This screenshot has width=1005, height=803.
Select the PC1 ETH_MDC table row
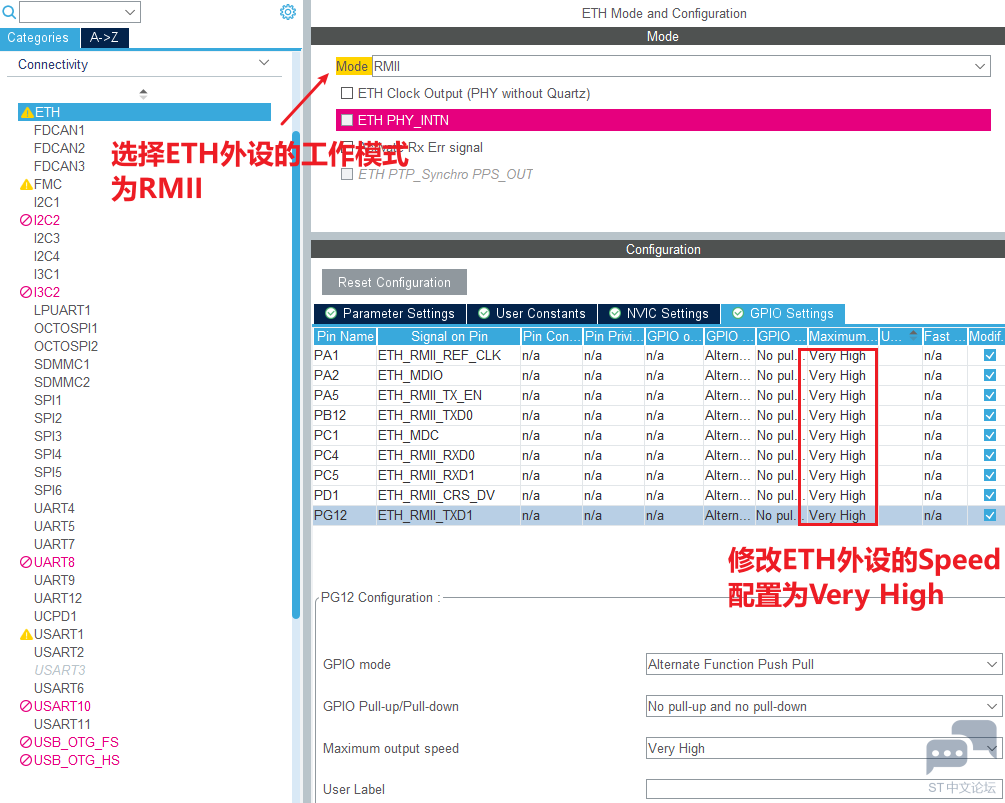(x=659, y=435)
